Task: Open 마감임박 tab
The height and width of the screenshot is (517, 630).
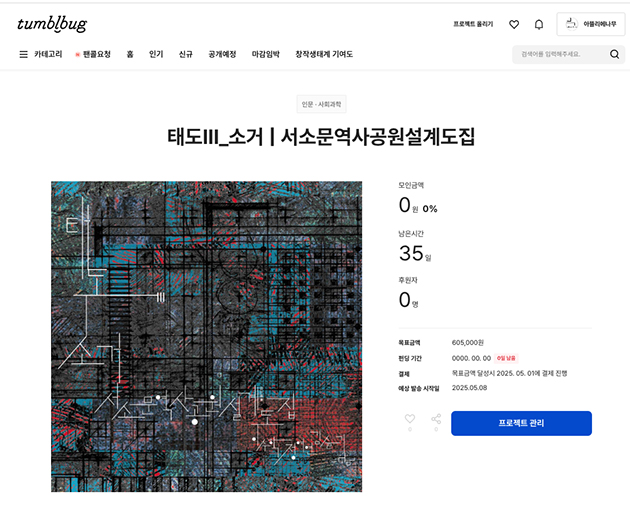Action: tap(266, 54)
